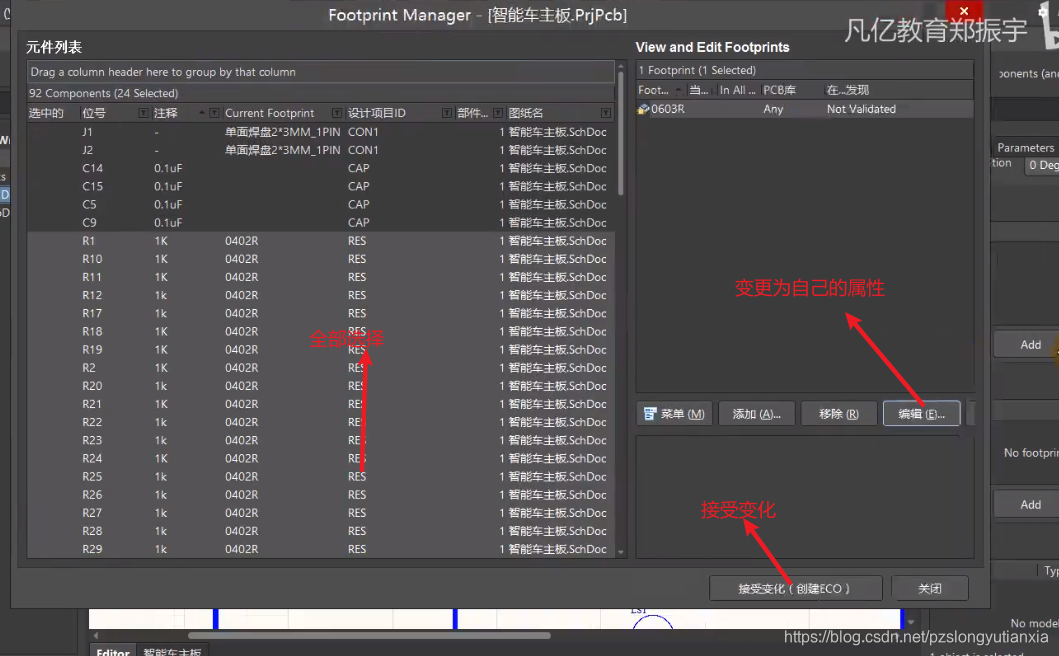This screenshot has width=1059, height=656.
Task: Open the 设计项目ID column filter dropdown
Action: [x=446, y=114]
